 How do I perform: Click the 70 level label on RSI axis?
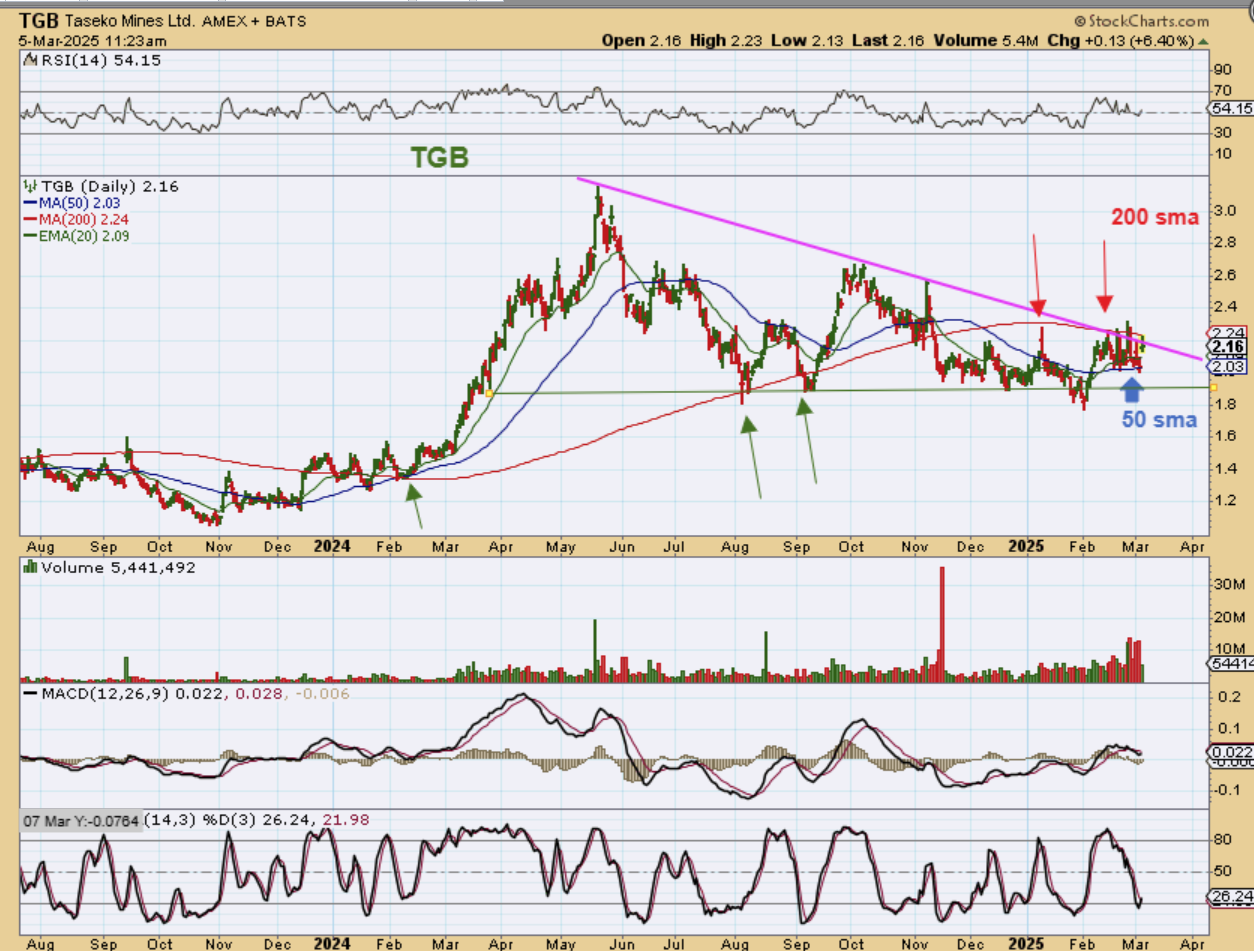[1222, 90]
